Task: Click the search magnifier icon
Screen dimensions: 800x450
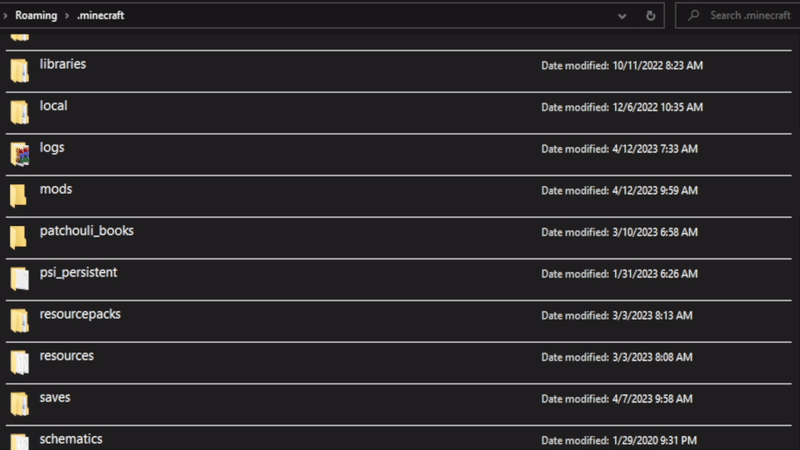Action: click(693, 16)
